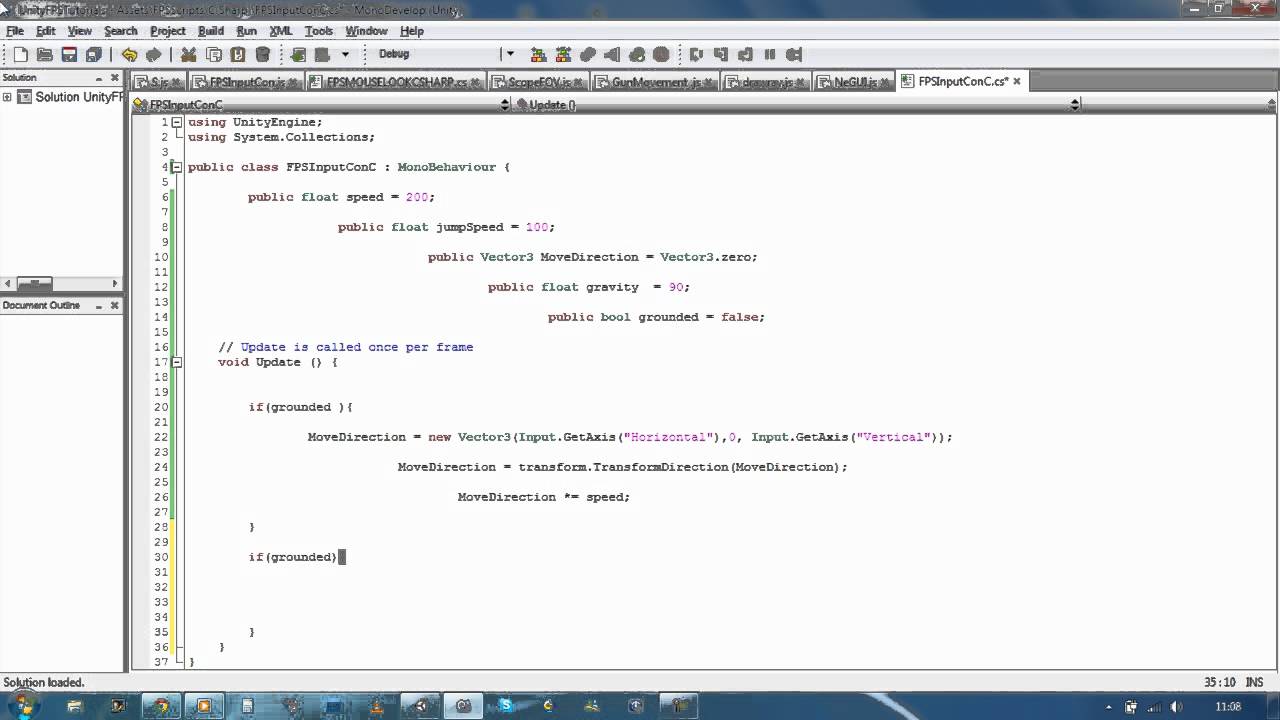
Task: Save the current file via toolbar
Action: coord(69,54)
